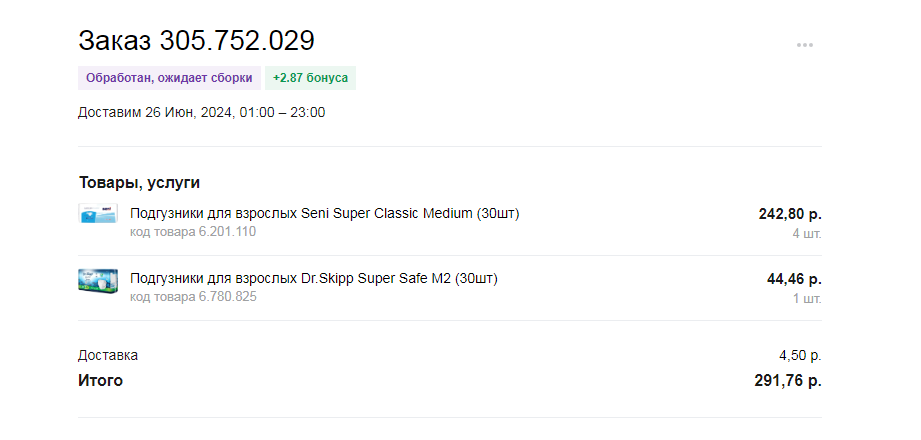Image resolution: width=921 pixels, height=440 pixels.
Task: Click the '+2.87 бонуса' bonus badge
Action: click(x=310, y=78)
